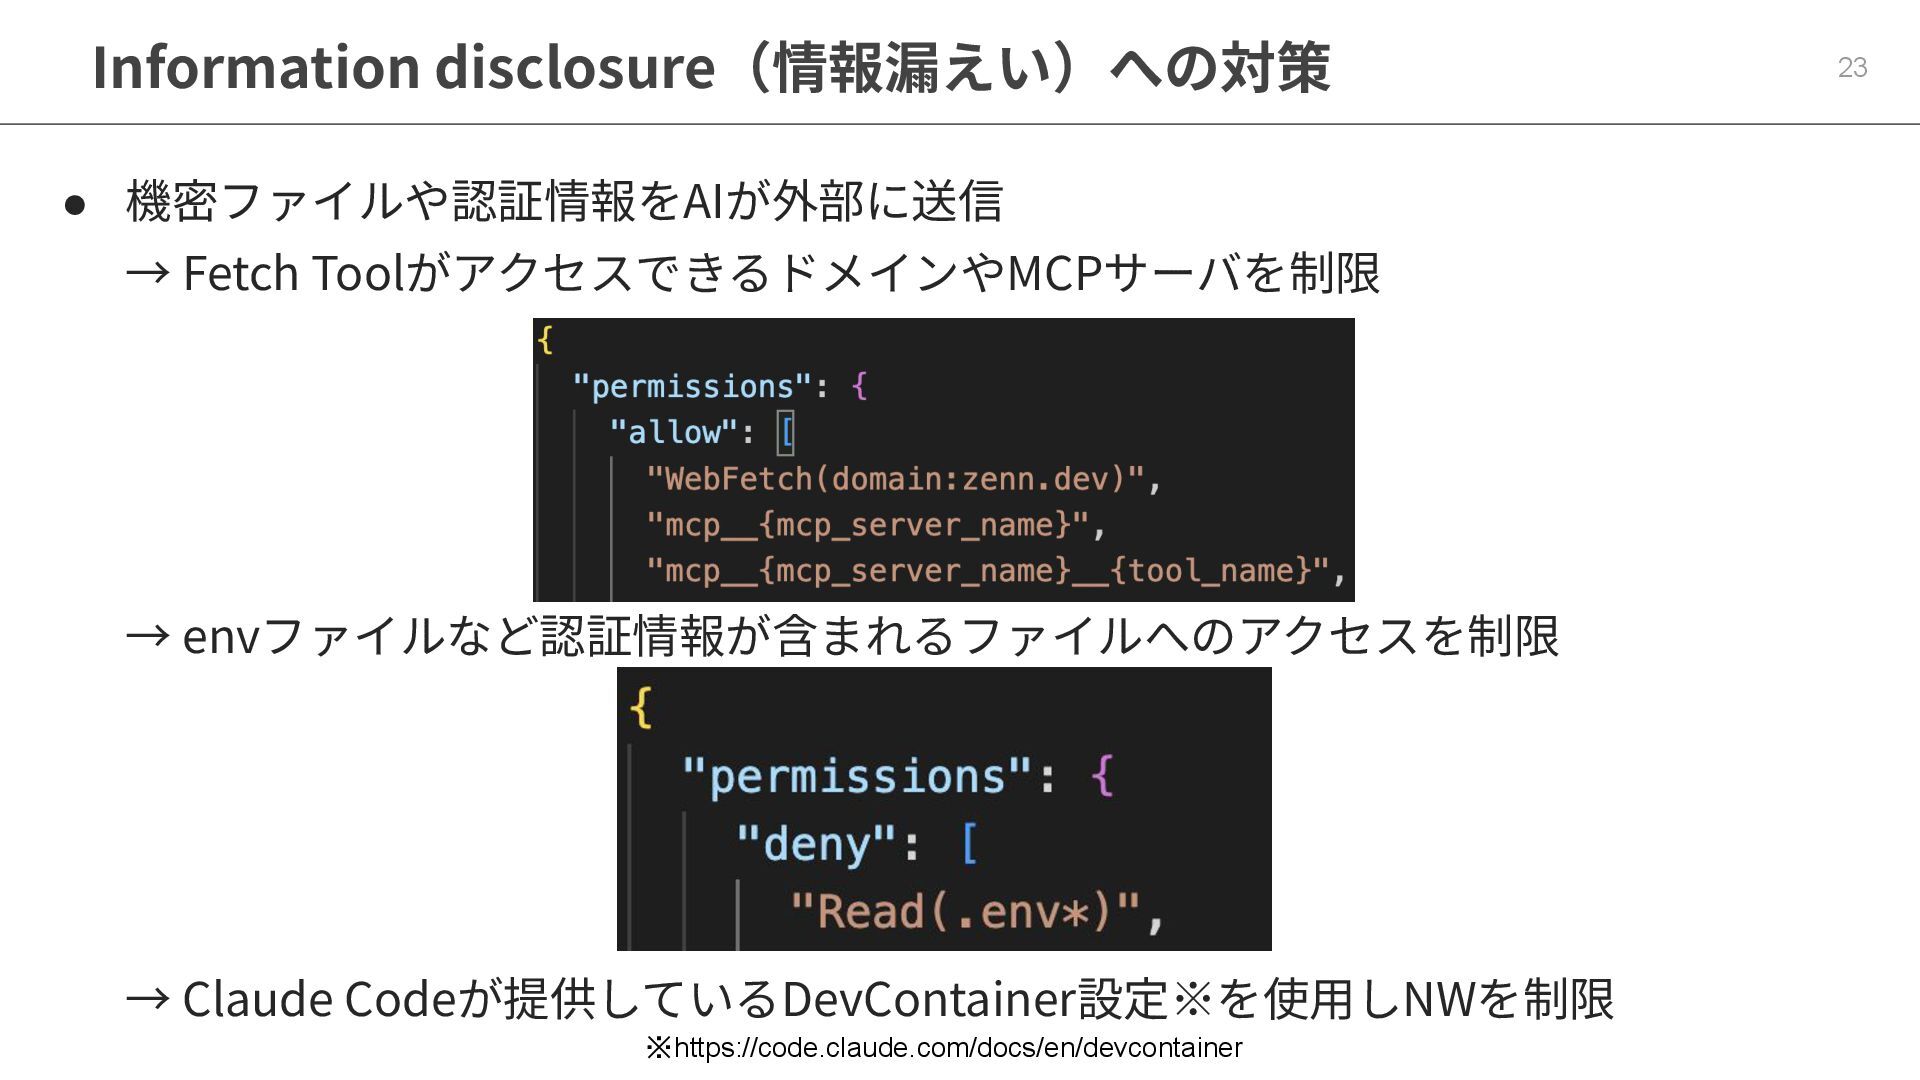Click the yellow opening brace of upper code
Image resolution: width=1920 pixels, height=1080 pixels.
point(545,340)
